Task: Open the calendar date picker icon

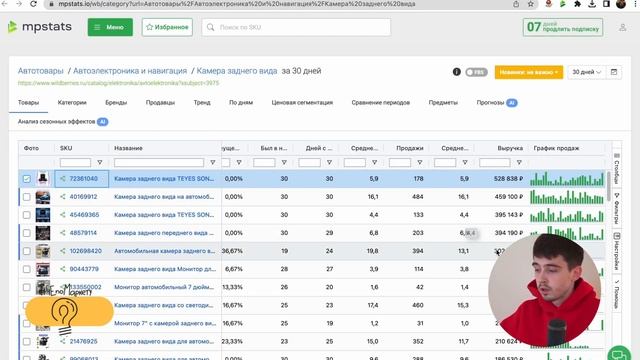Action: coord(614,72)
